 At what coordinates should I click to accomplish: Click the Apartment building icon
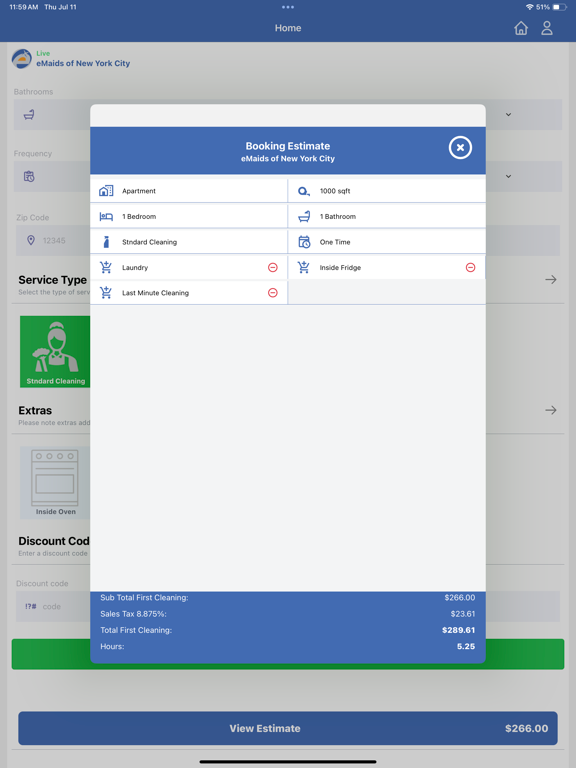tap(106, 191)
